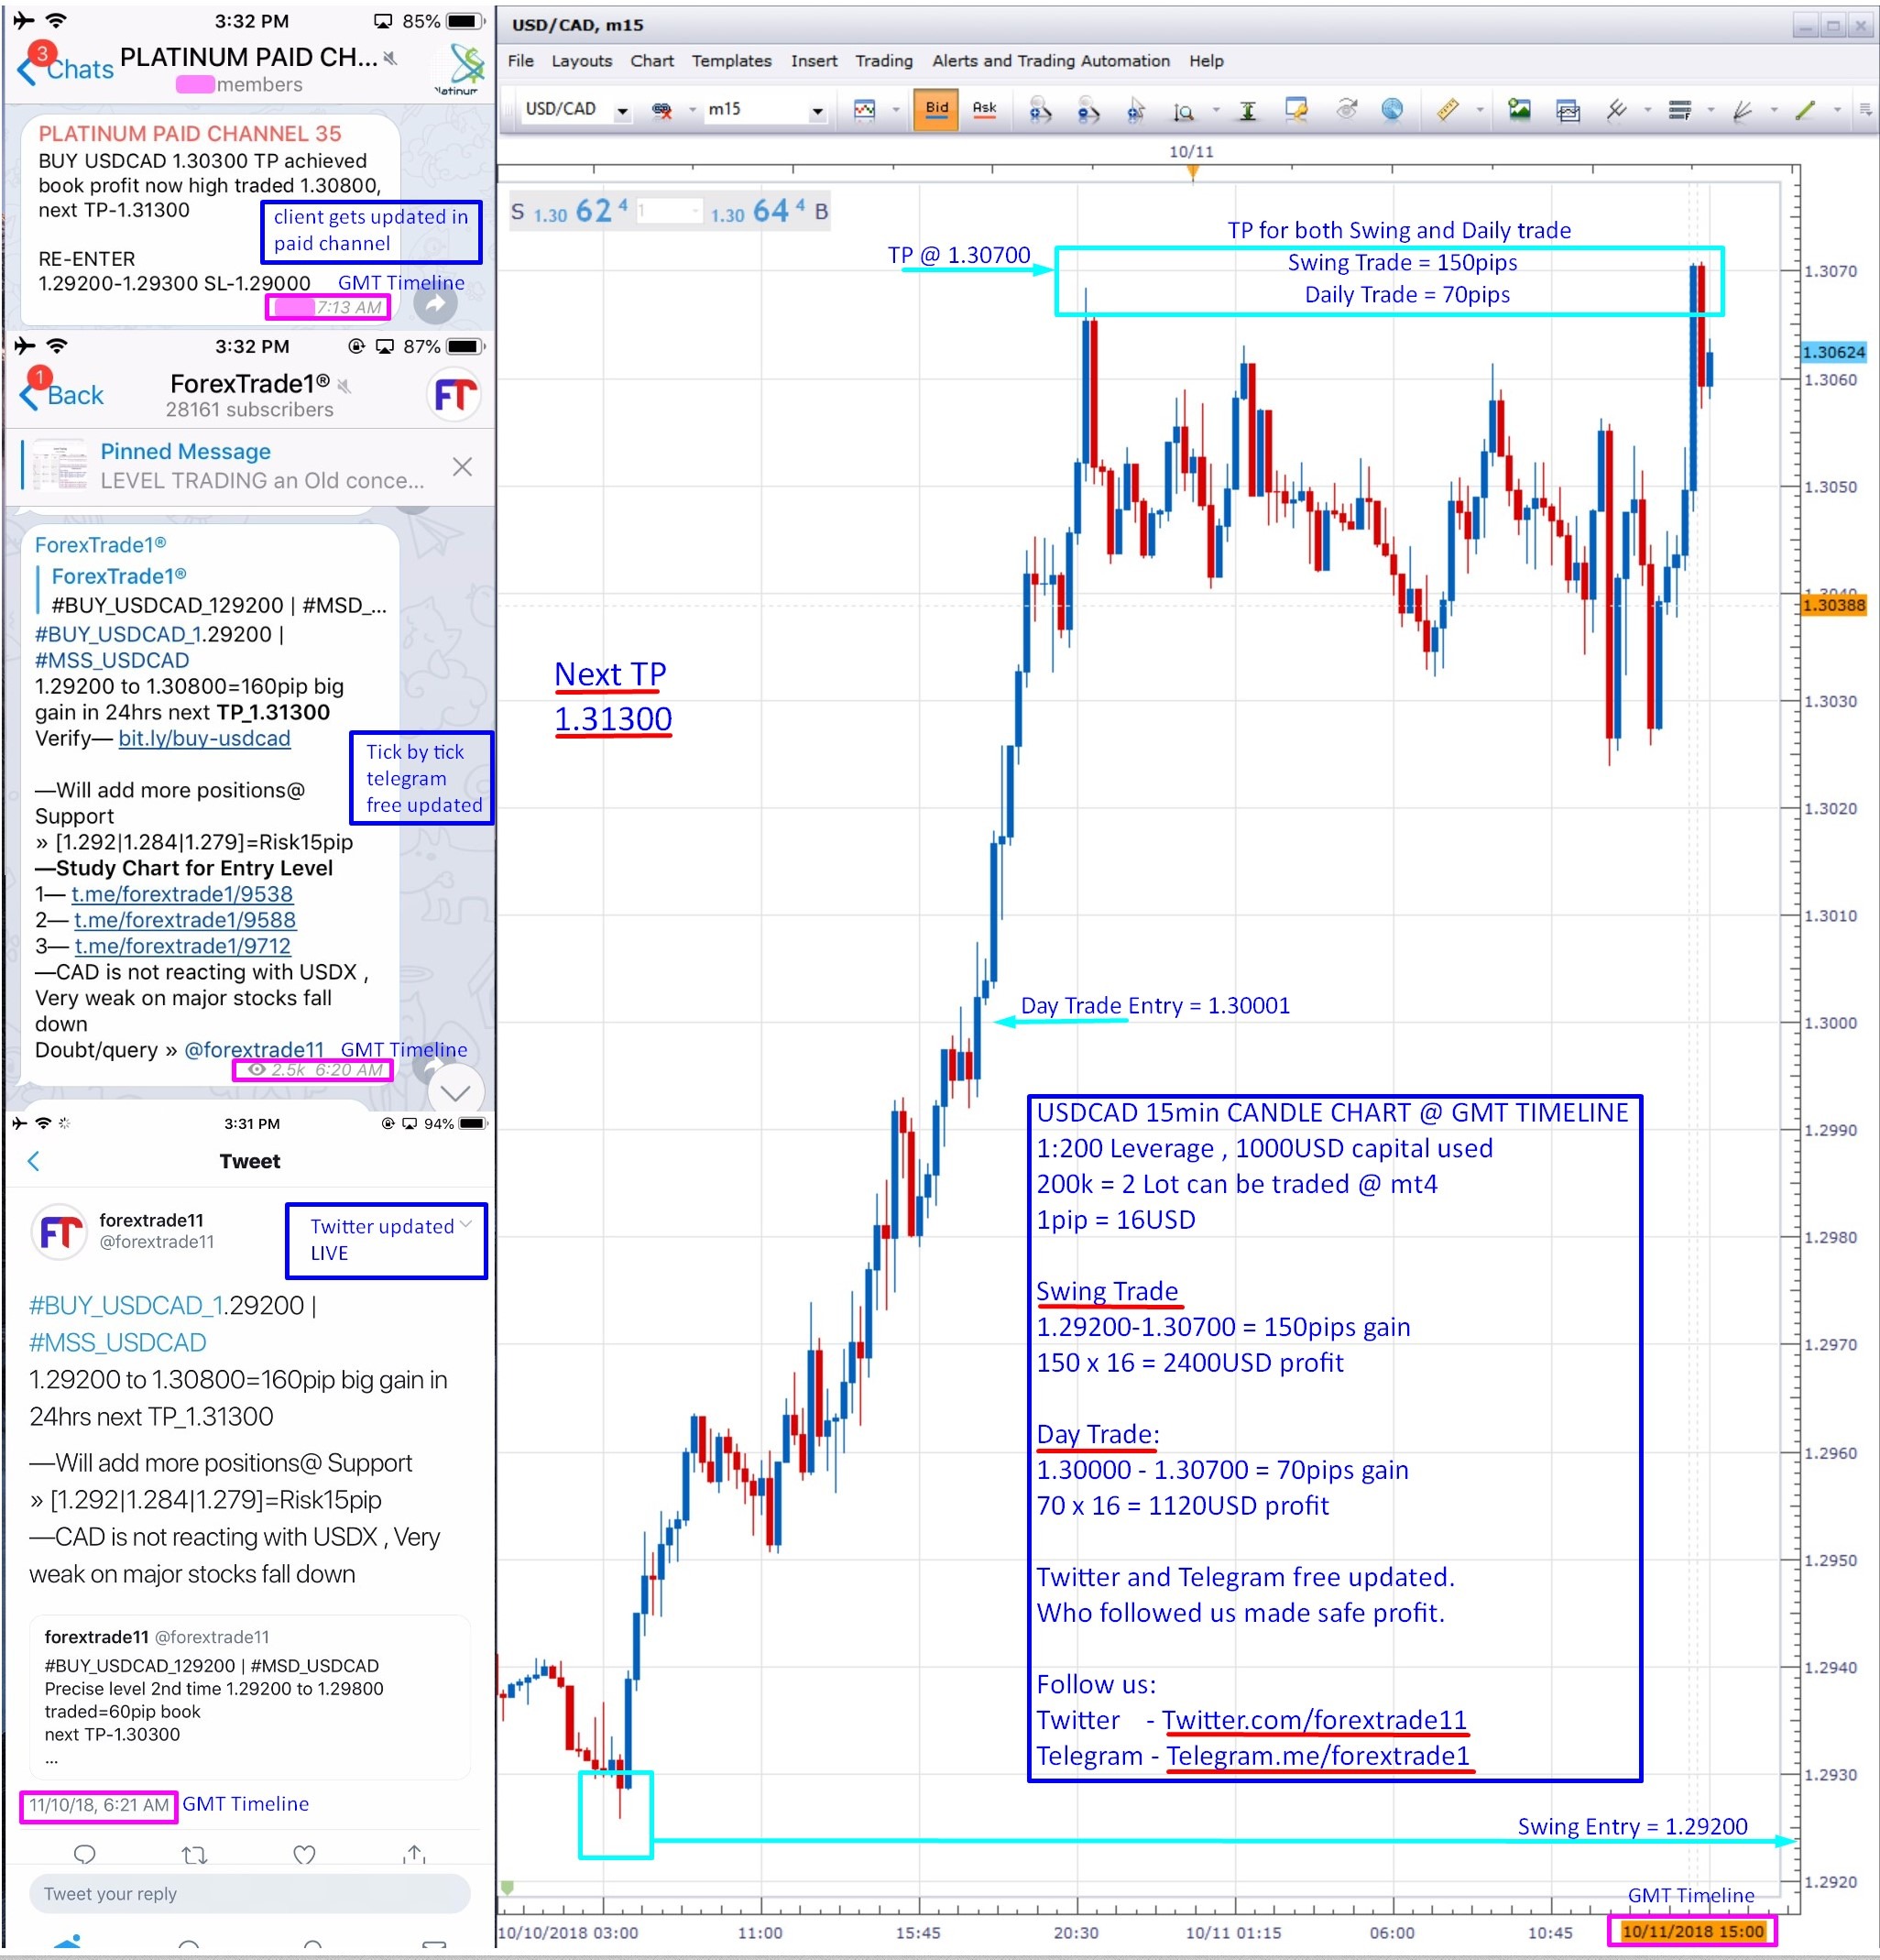Select the green trend line tool

(1804, 110)
